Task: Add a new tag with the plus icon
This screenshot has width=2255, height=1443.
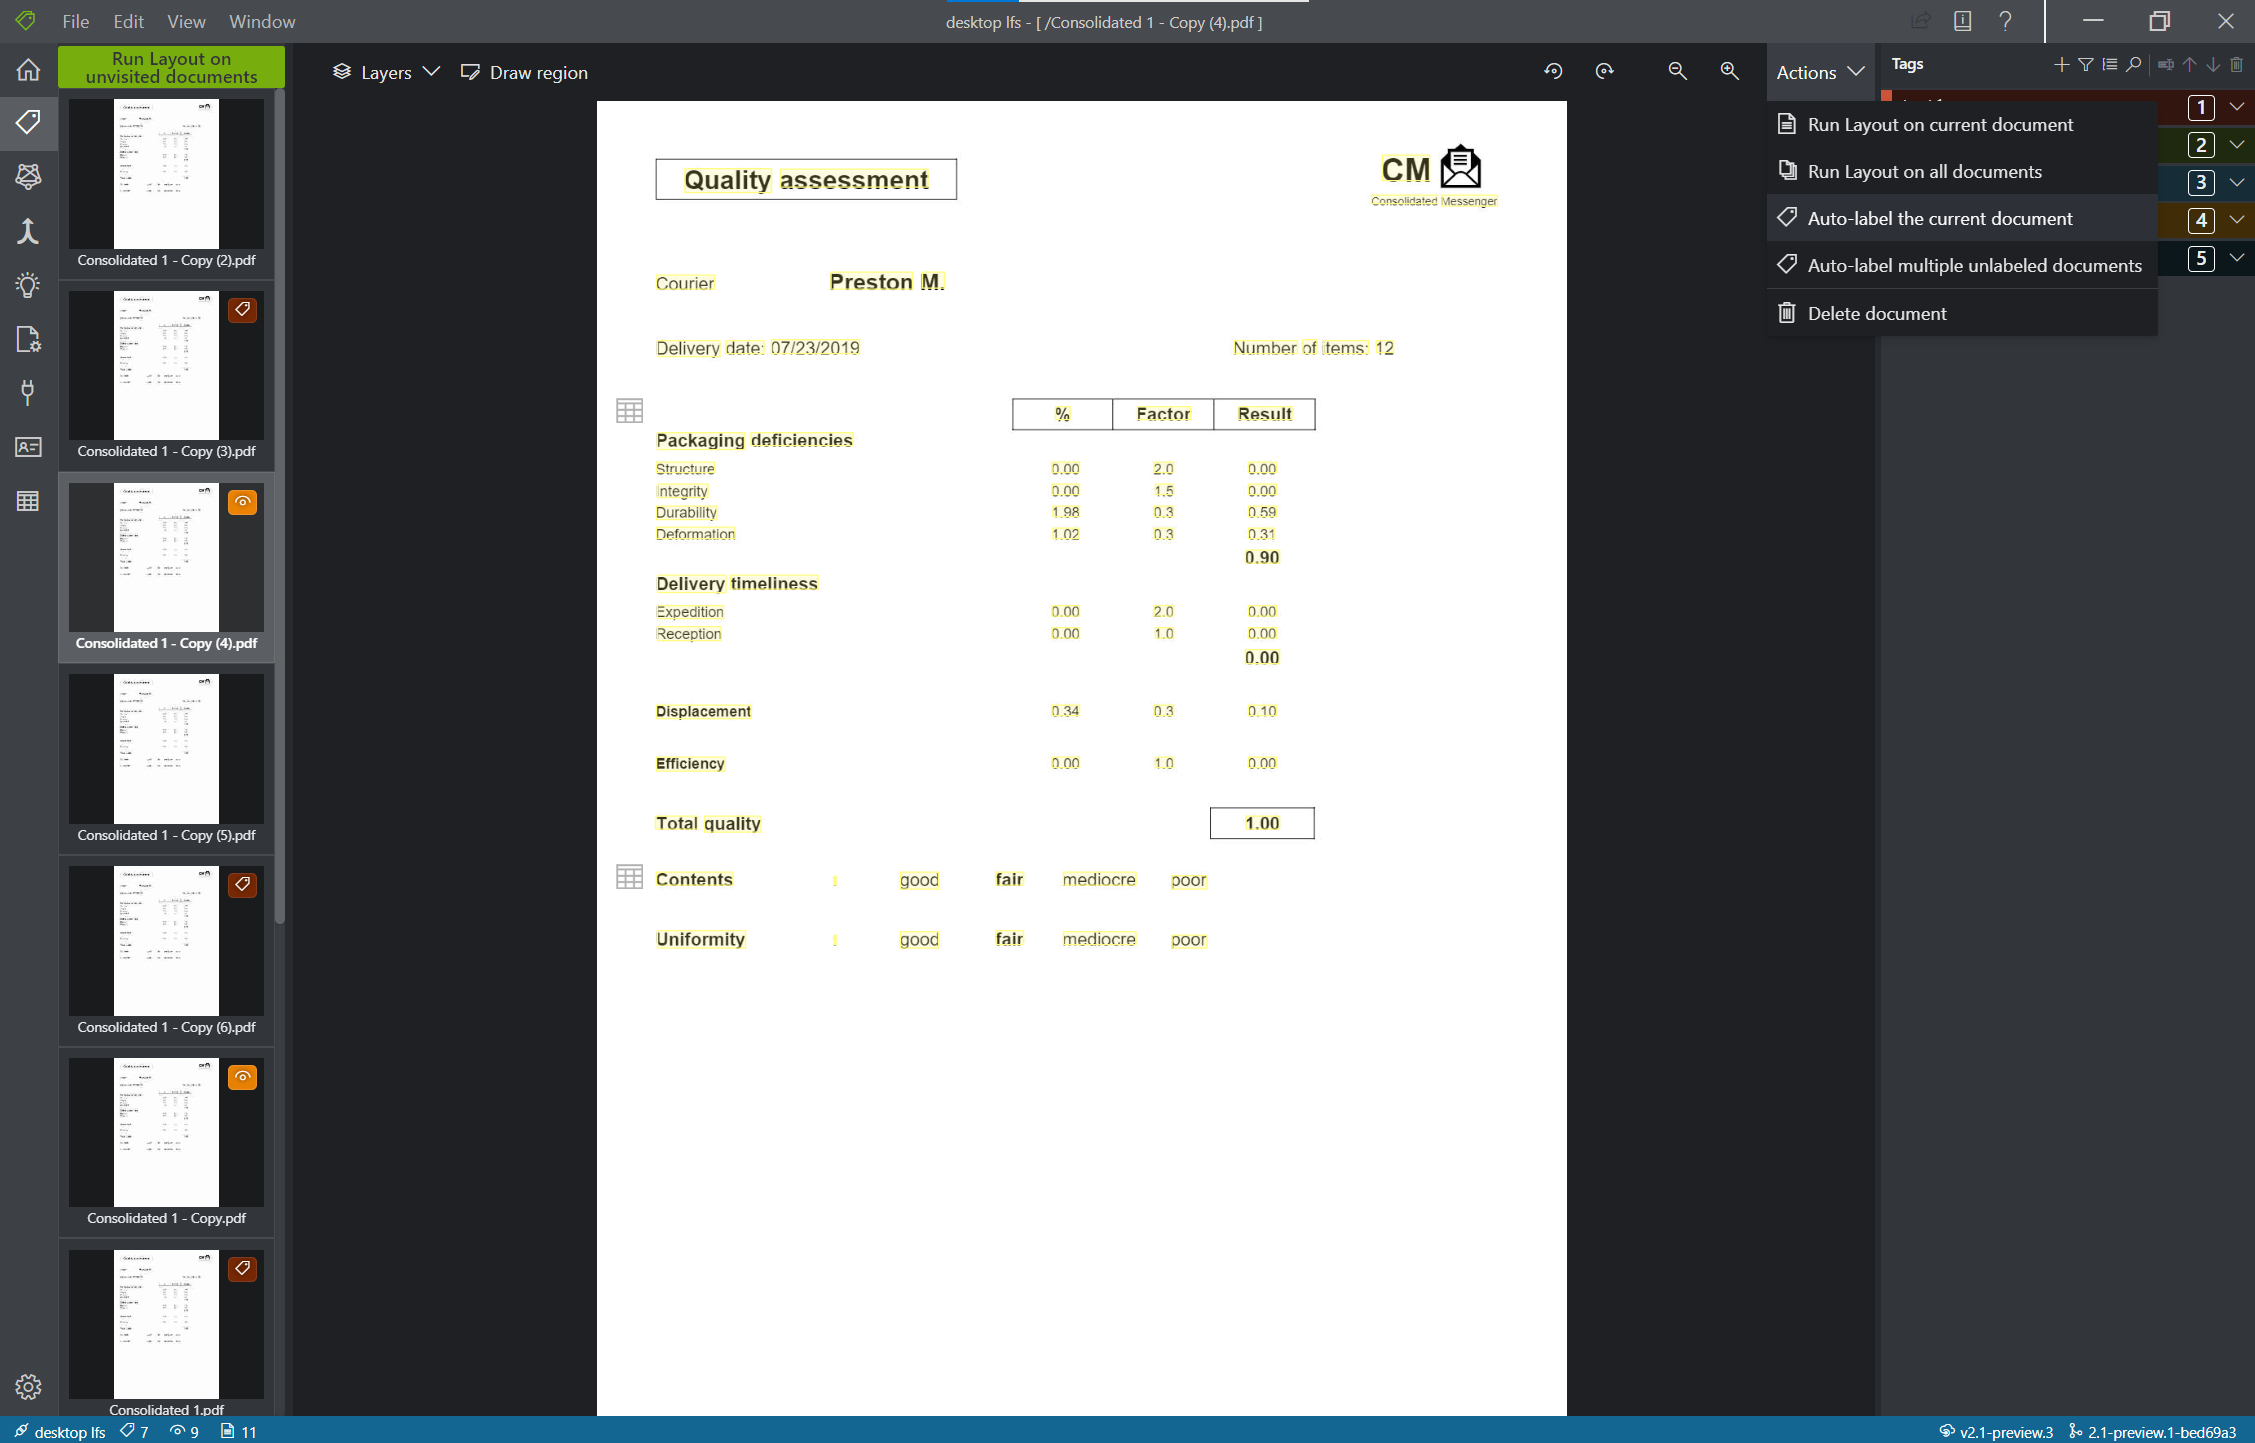Action: tap(2061, 64)
